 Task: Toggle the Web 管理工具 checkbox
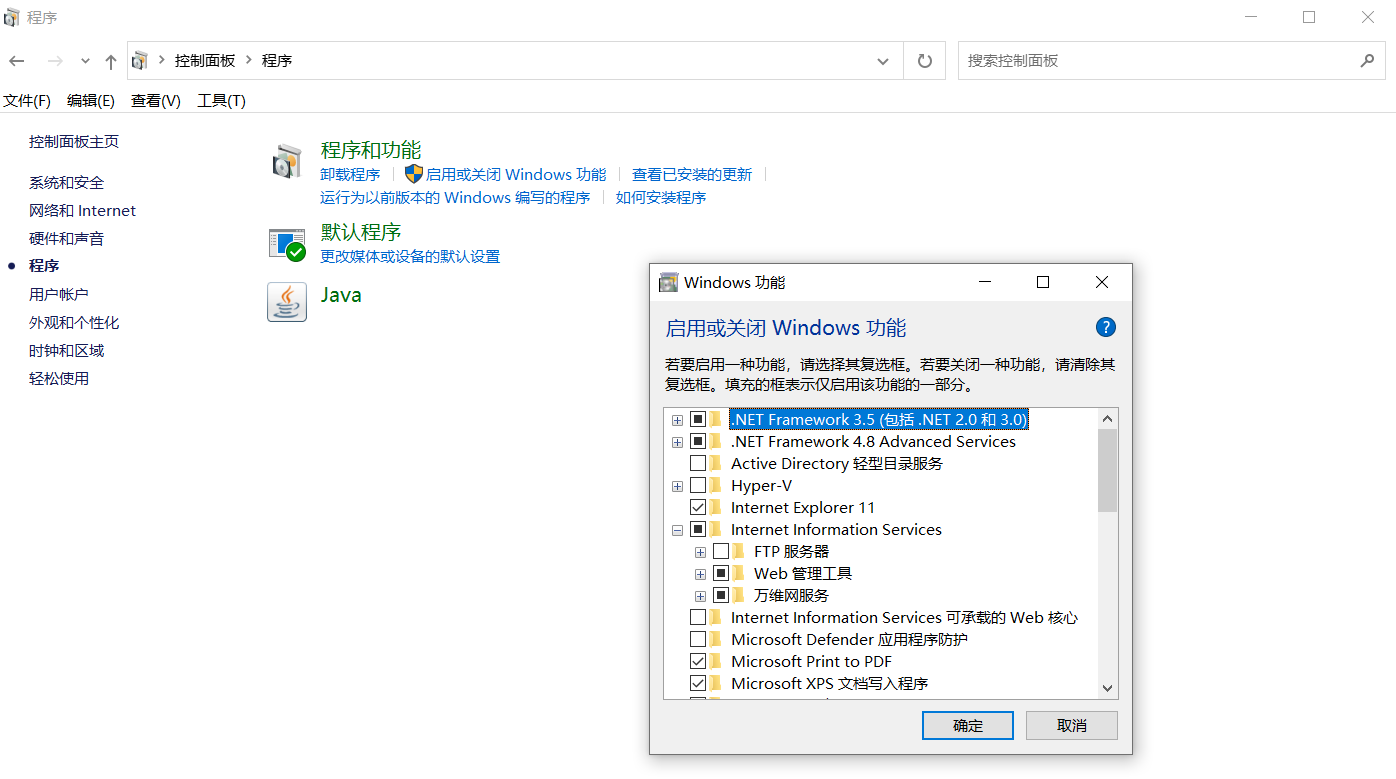[x=721, y=574]
